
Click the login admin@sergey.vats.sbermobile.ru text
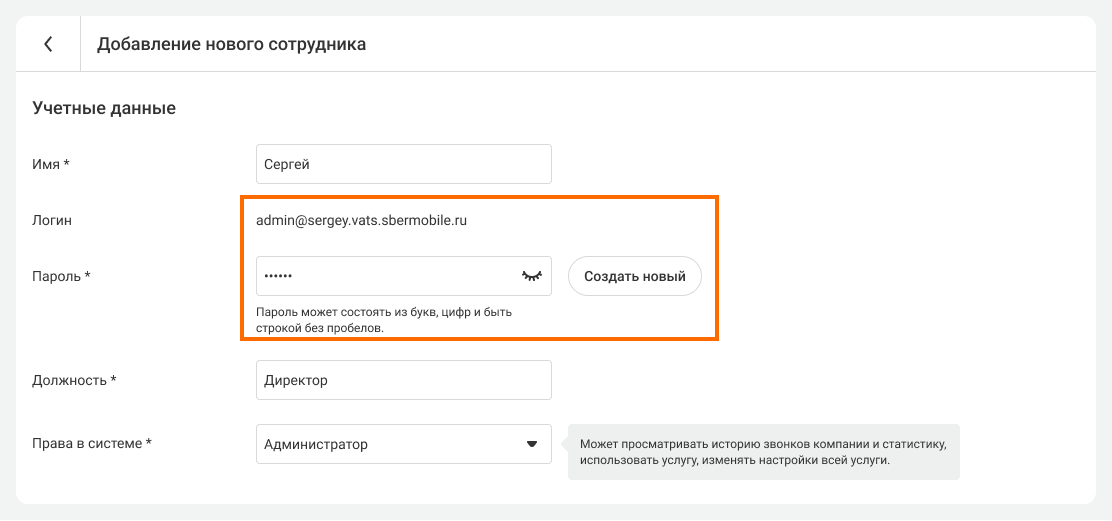pyautogui.click(x=361, y=220)
